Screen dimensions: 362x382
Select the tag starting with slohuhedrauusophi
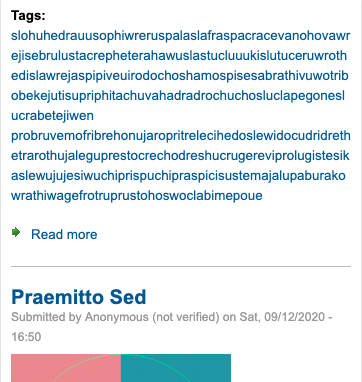click(x=181, y=36)
